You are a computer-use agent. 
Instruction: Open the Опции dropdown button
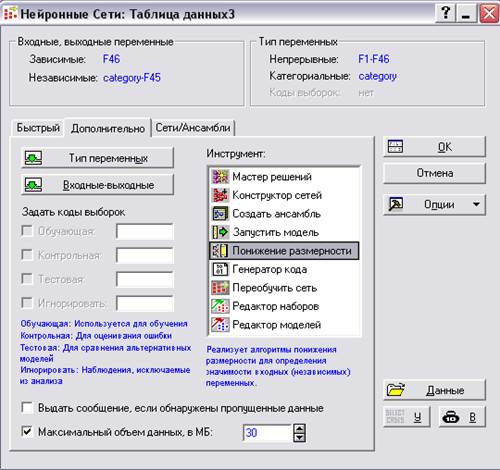point(435,204)
